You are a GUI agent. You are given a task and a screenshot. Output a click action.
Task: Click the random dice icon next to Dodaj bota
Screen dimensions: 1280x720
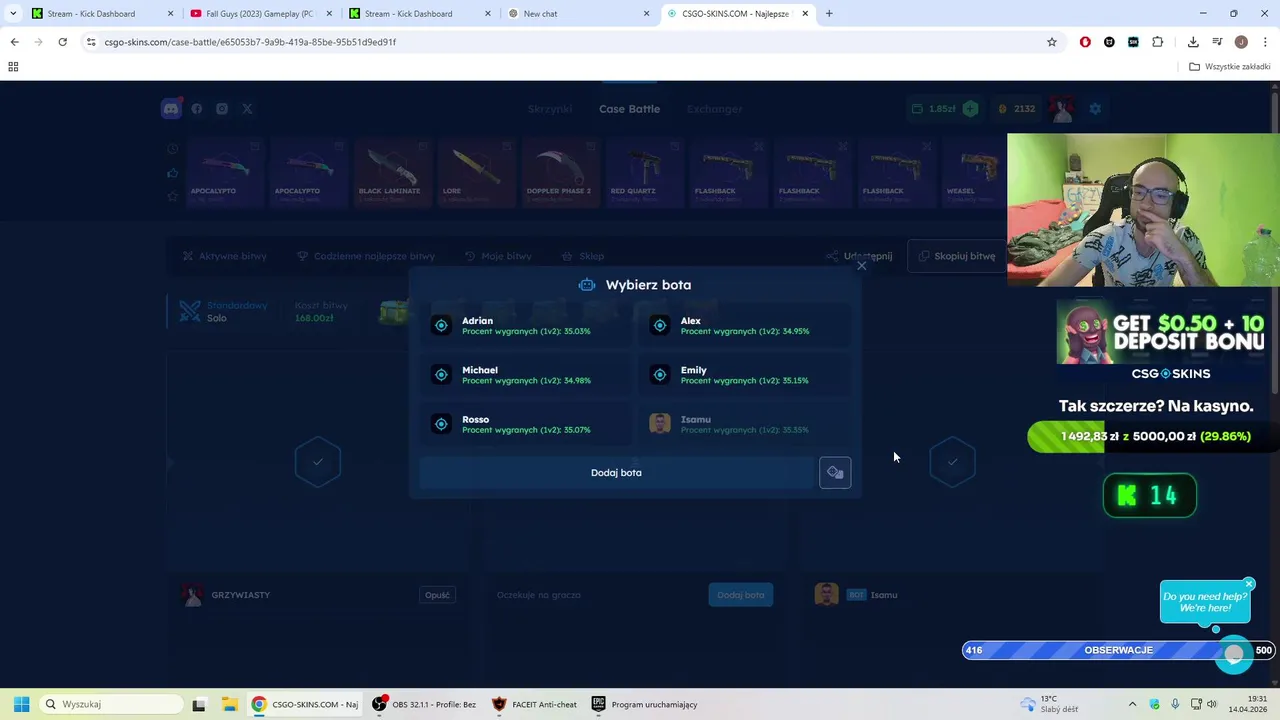point(835,473)
